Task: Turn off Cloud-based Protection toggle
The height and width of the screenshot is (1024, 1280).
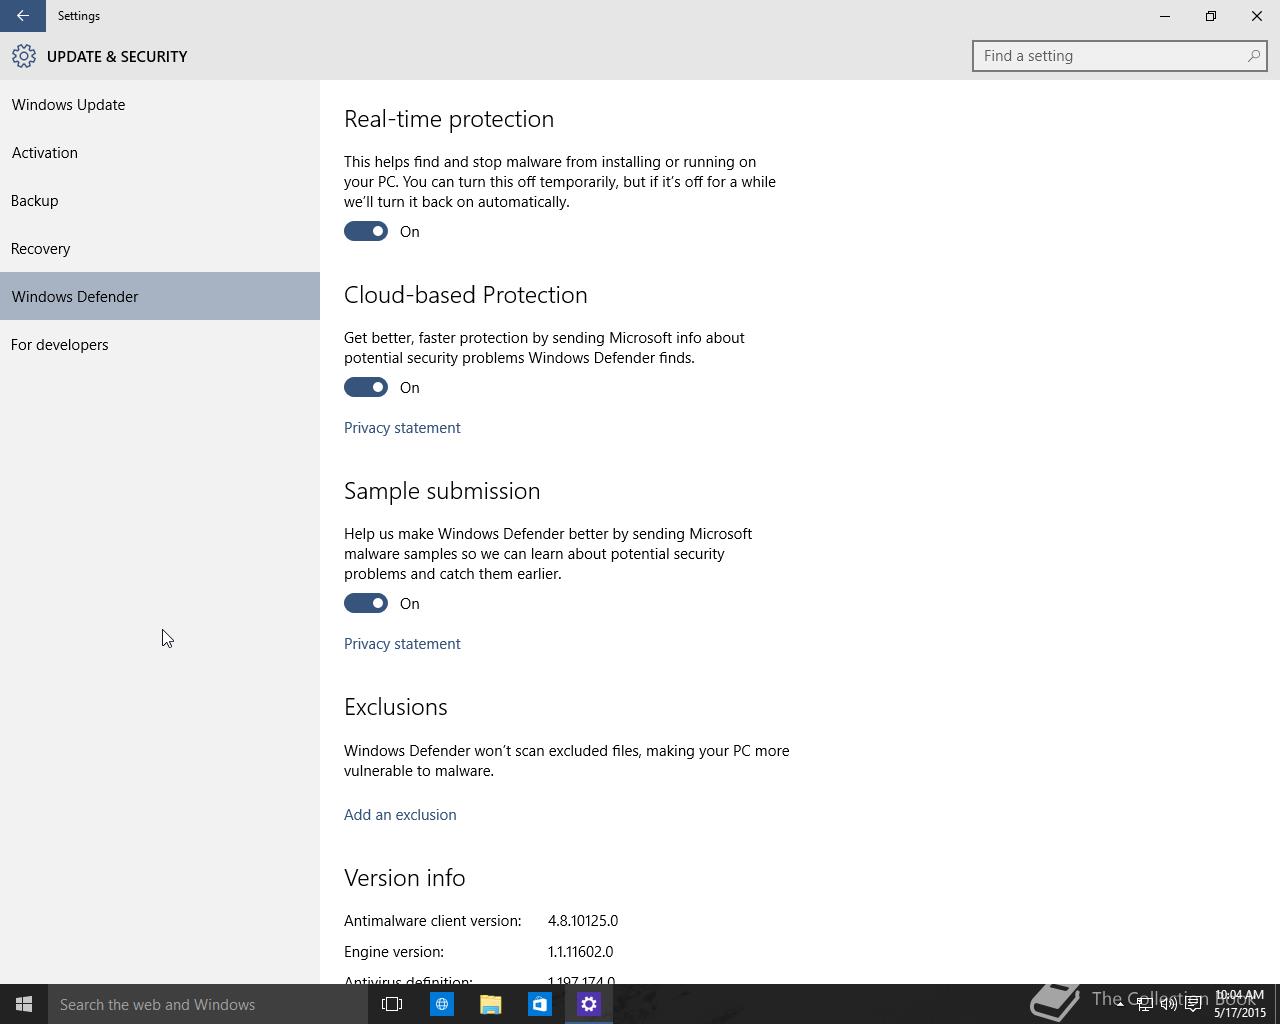Action: tap(366, 387)
